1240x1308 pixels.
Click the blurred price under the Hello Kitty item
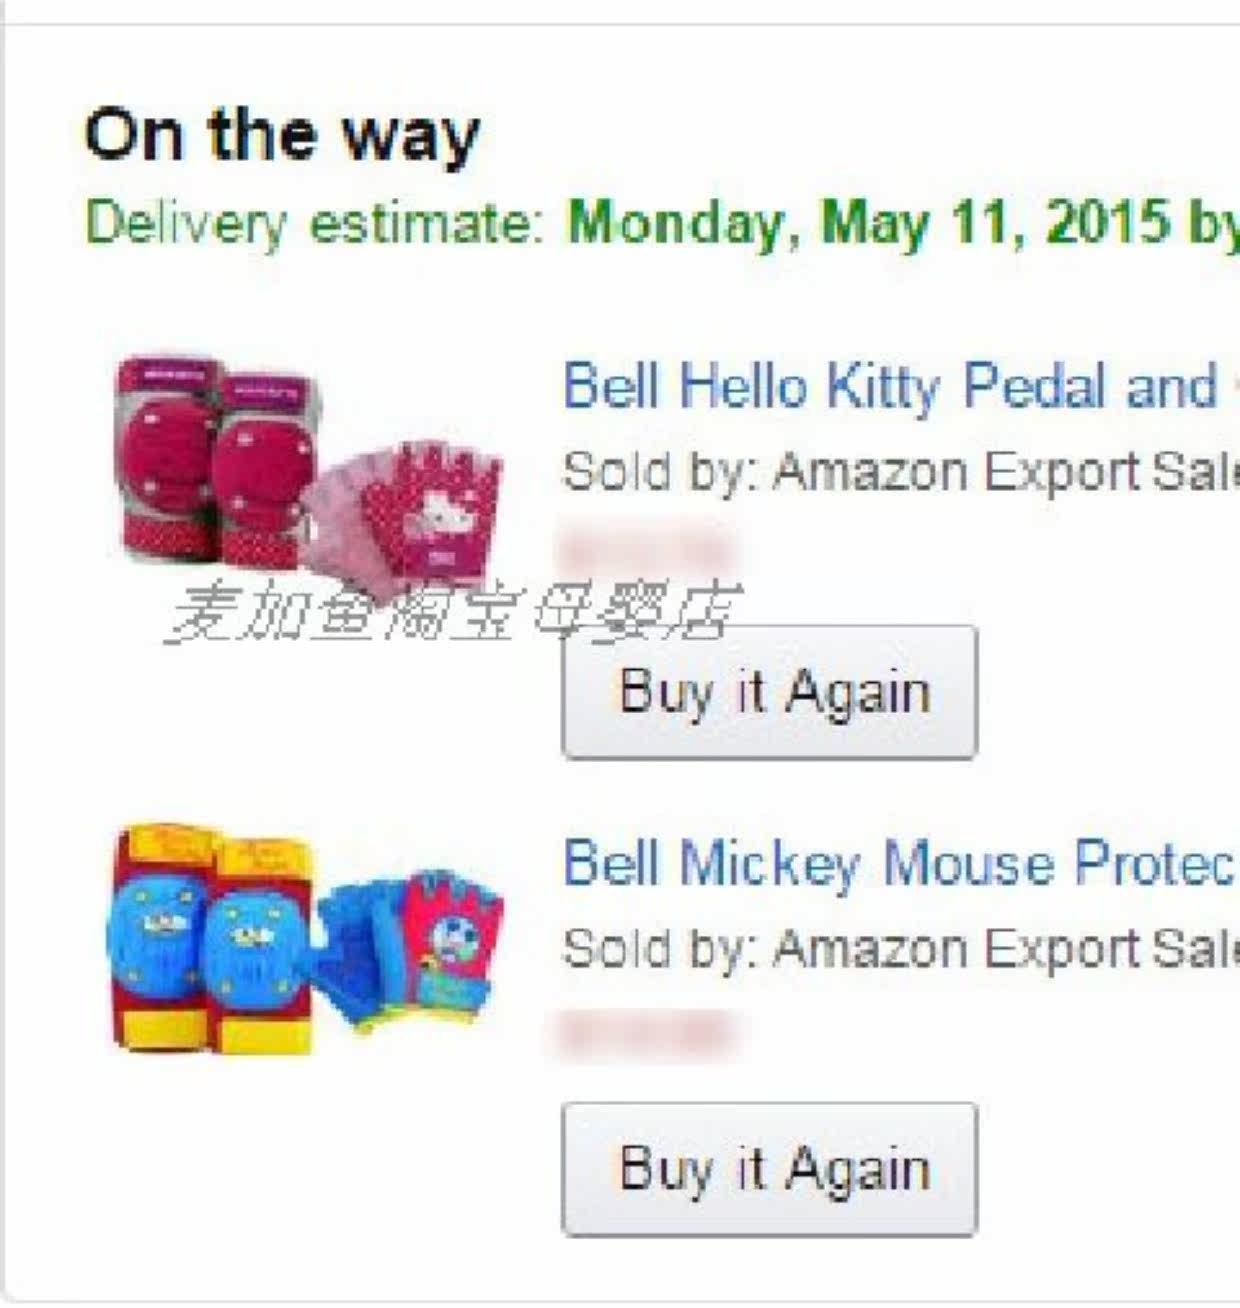pos(645,549)
